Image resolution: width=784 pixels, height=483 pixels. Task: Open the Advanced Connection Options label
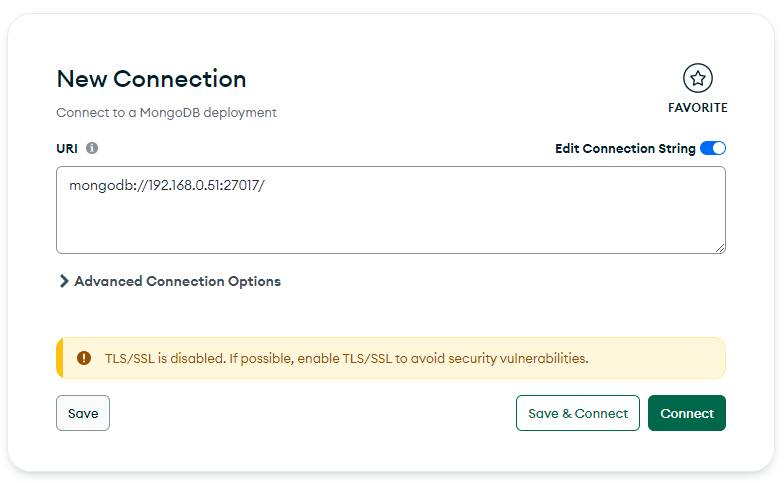178,282
